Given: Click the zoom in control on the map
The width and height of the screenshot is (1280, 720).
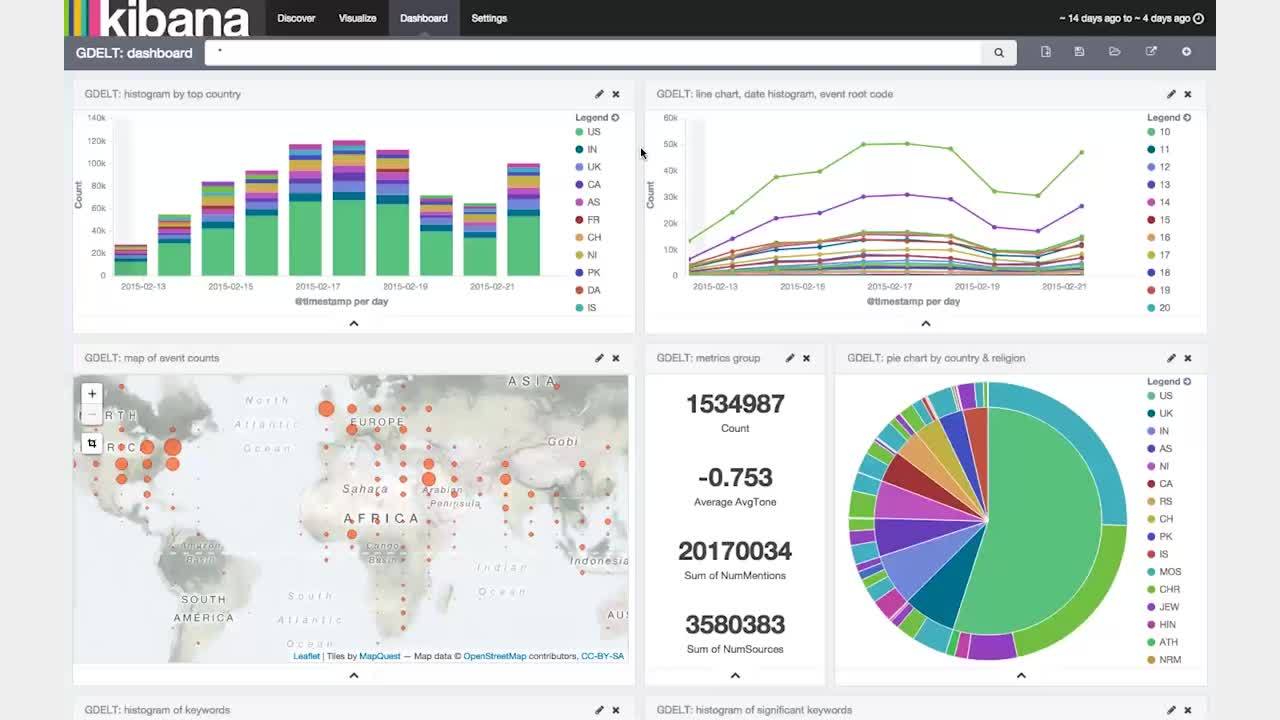Looking at the screenshot, I should 91,393.
